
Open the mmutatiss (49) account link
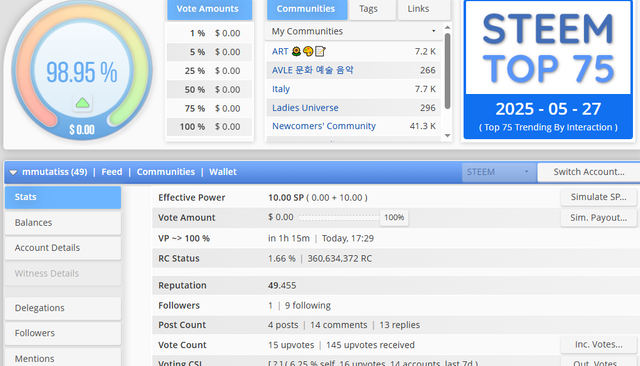coord(55,172)
